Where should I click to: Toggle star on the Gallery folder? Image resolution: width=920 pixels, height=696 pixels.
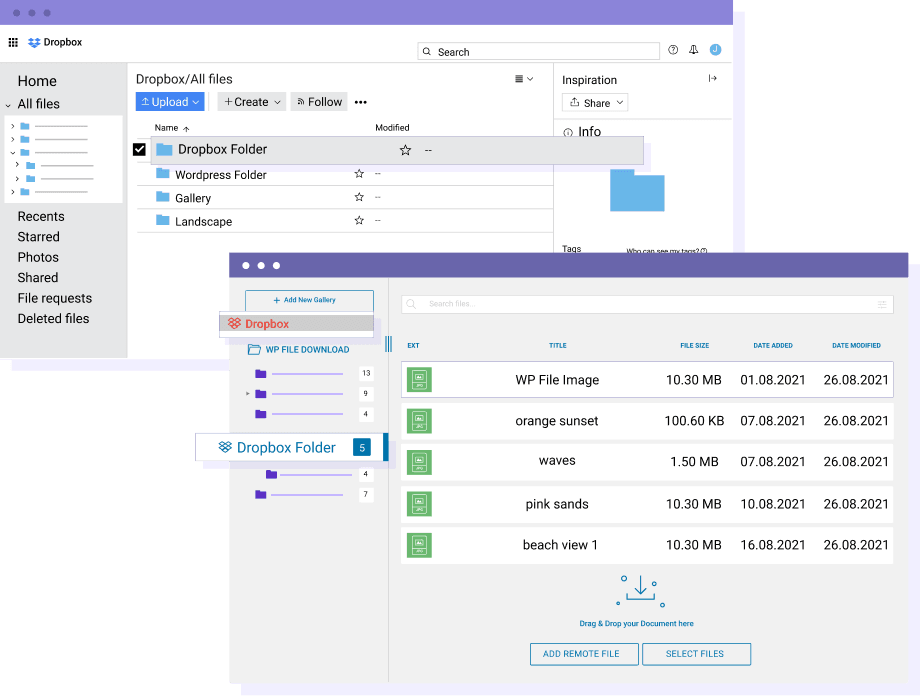tap(359, 197)
